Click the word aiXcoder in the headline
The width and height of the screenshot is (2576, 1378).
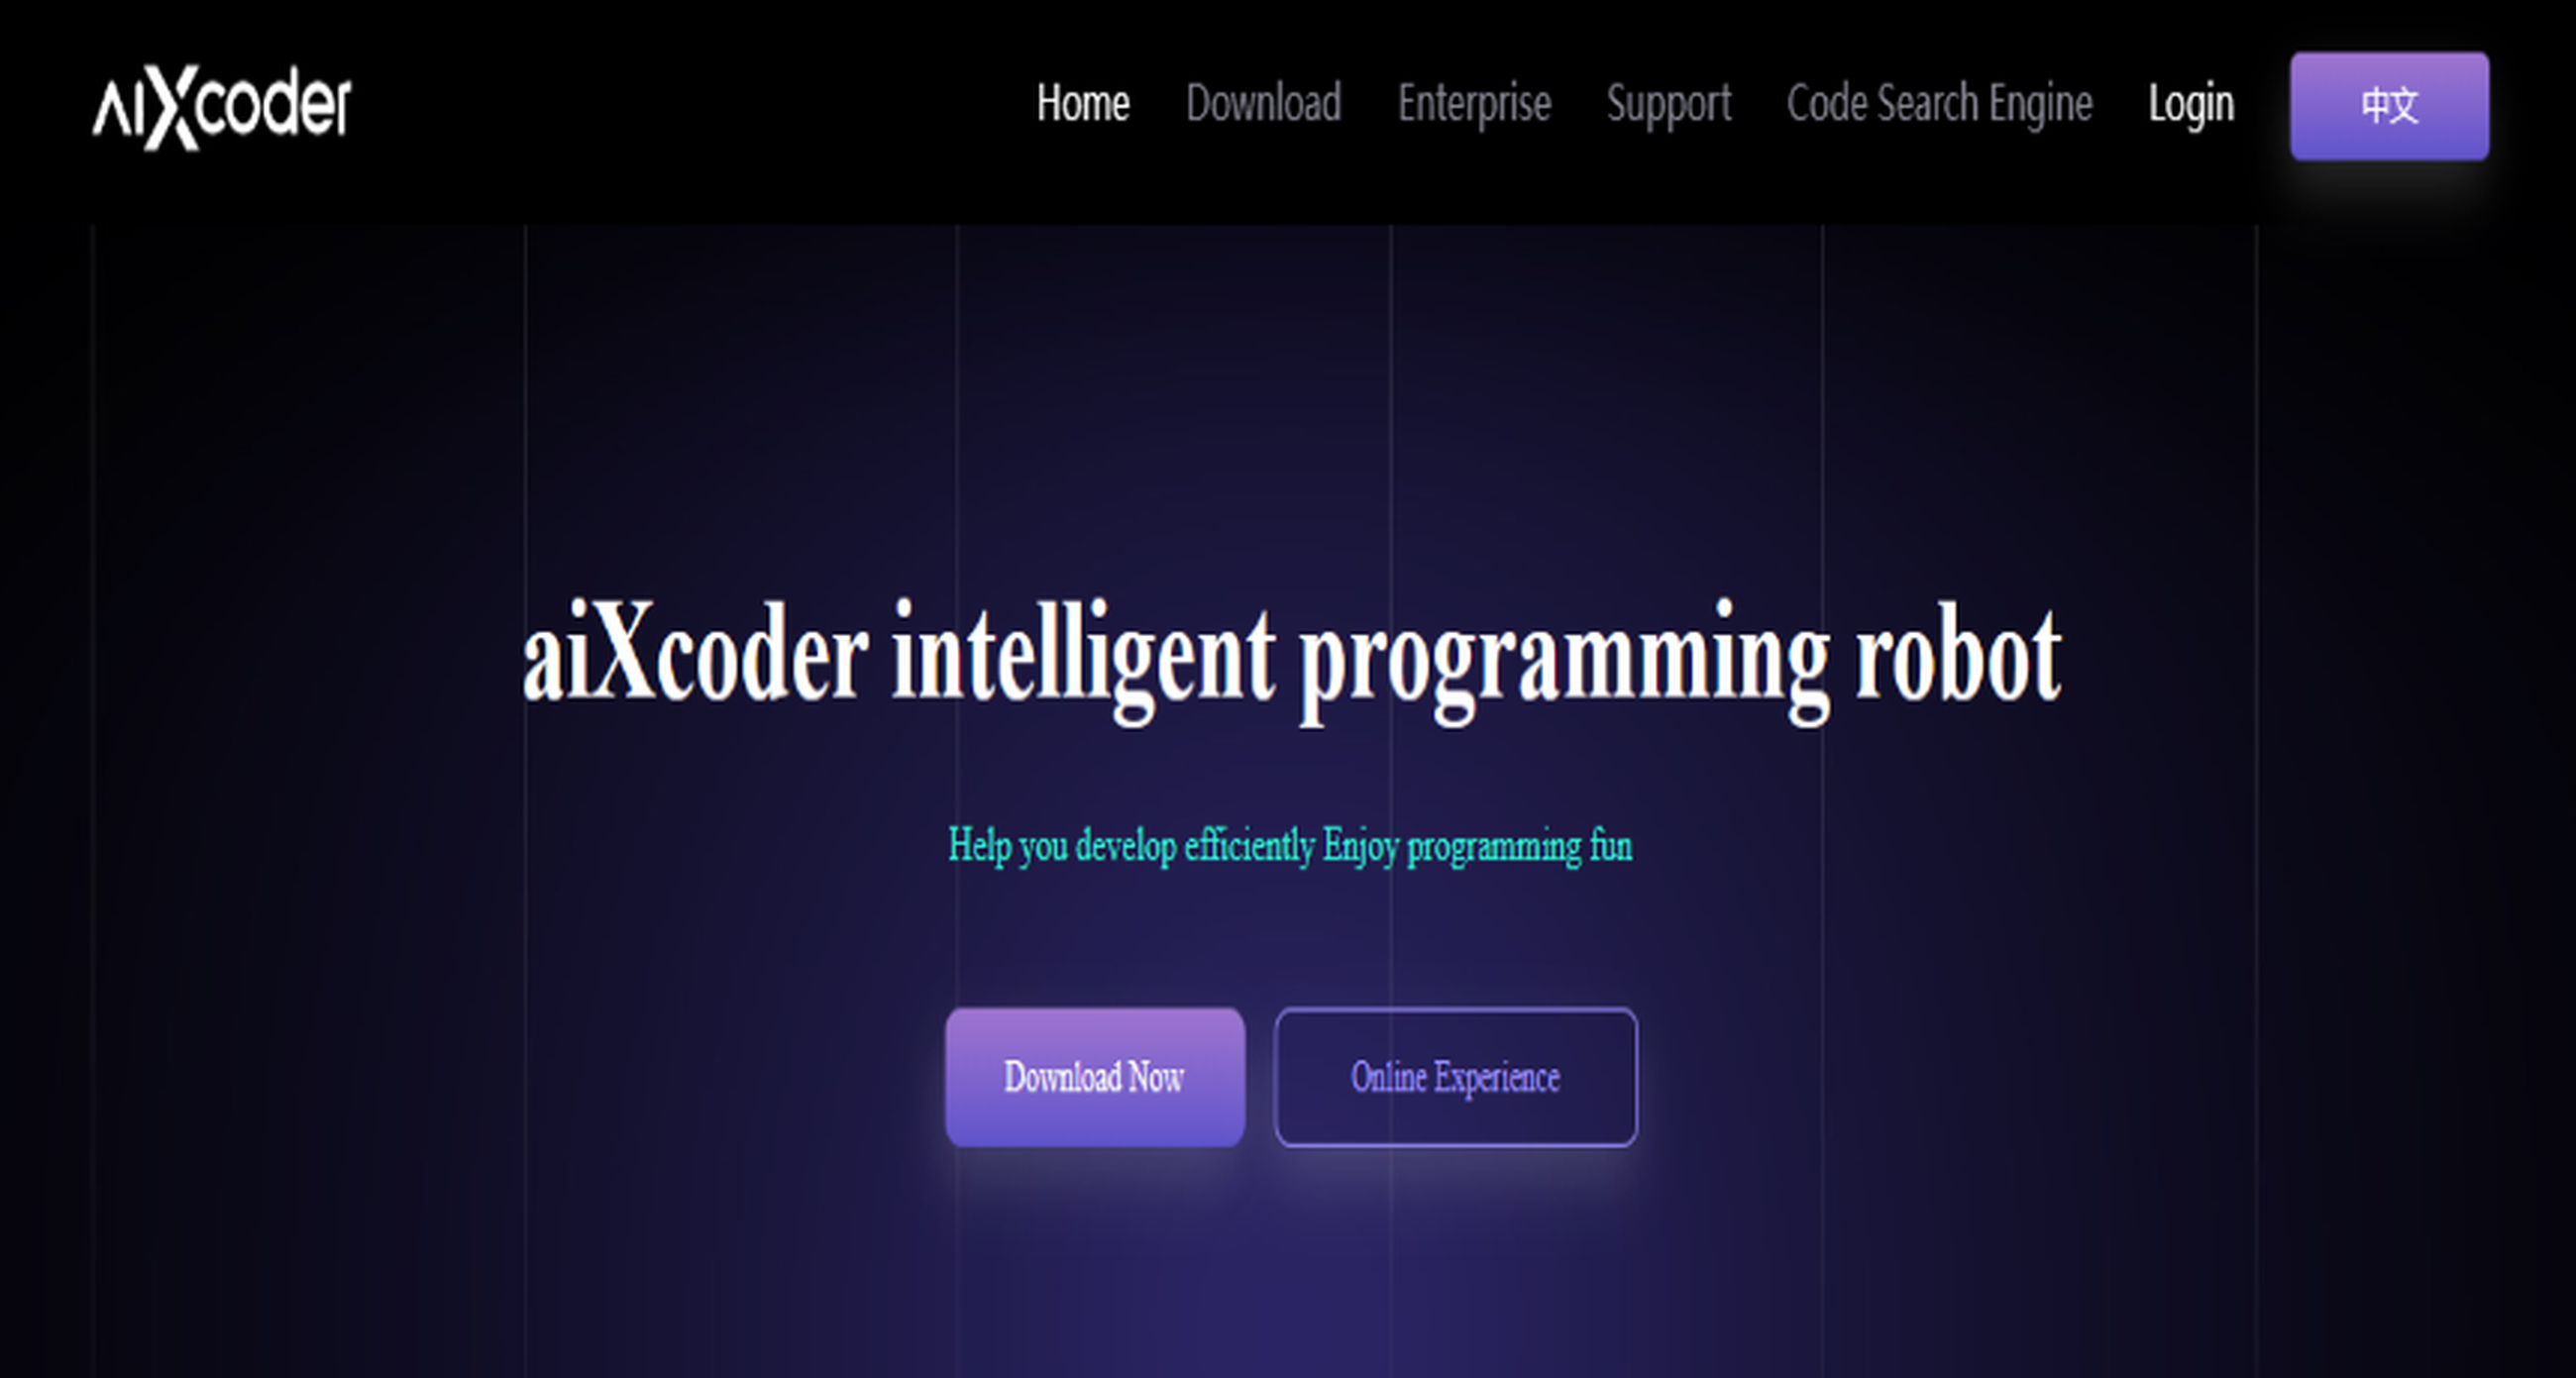pos(695,654)
